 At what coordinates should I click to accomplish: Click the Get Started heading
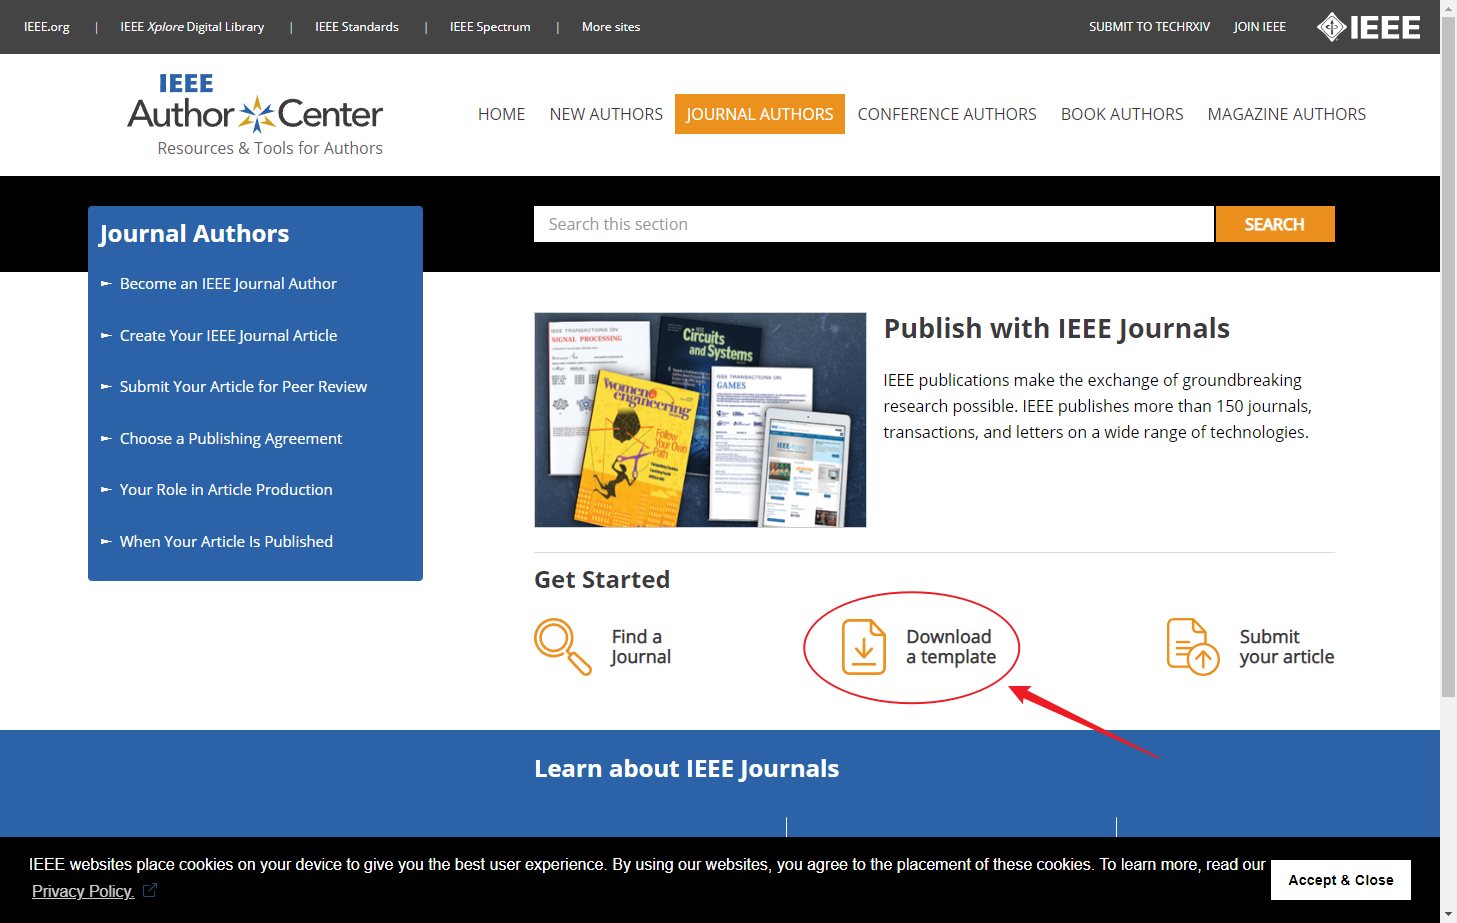click(x=602, y=580)
